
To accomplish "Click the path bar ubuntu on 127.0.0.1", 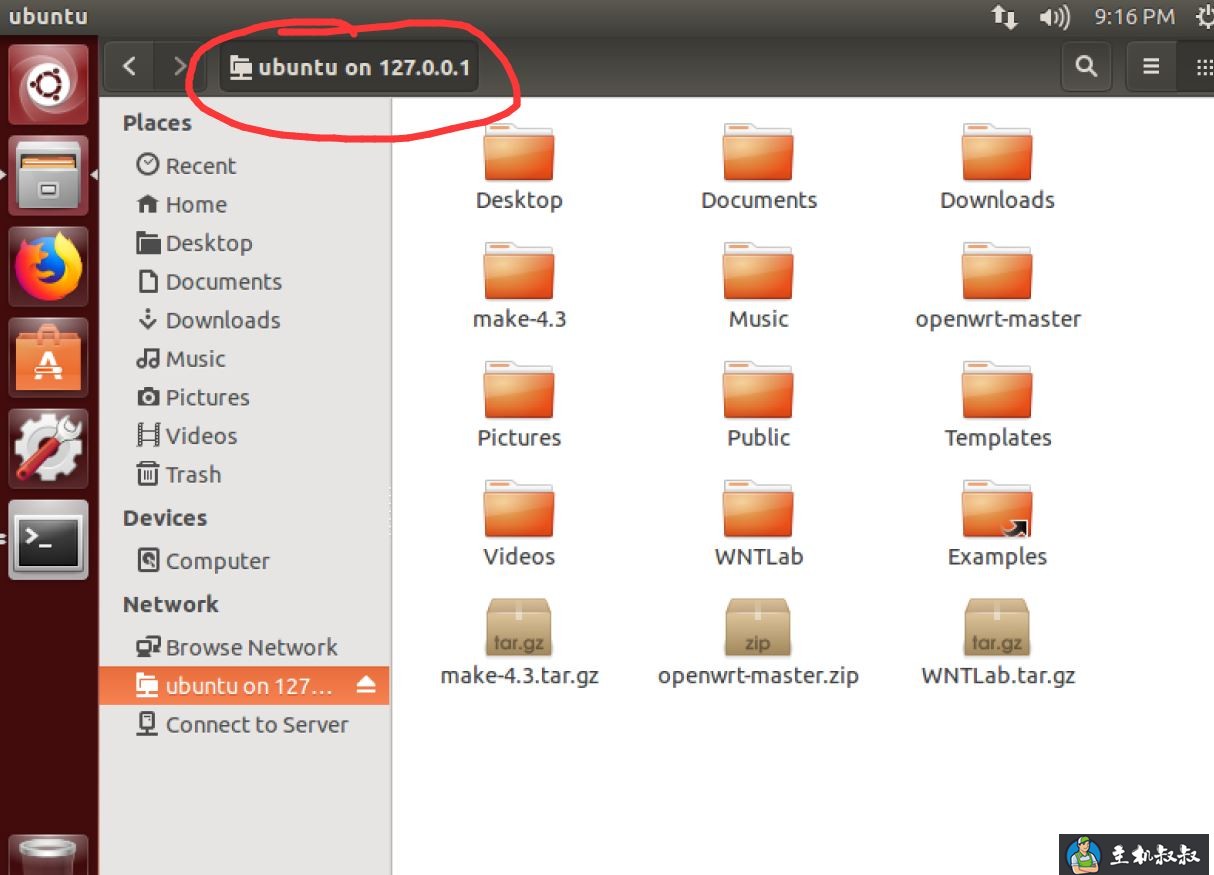I will [349, 67].
